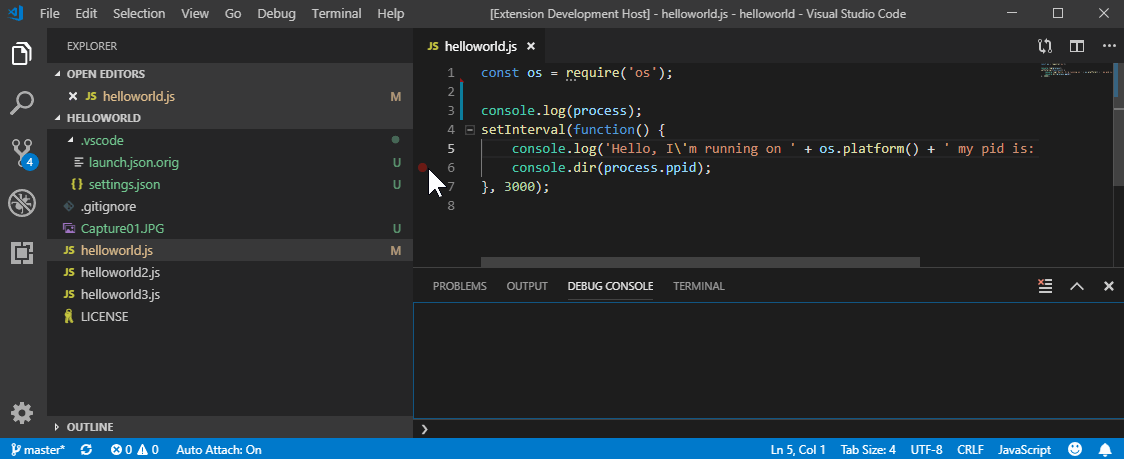Screen dimensions: 1124x459
Task: Open the Manage gear icon
Action: [x=22, y=413]
